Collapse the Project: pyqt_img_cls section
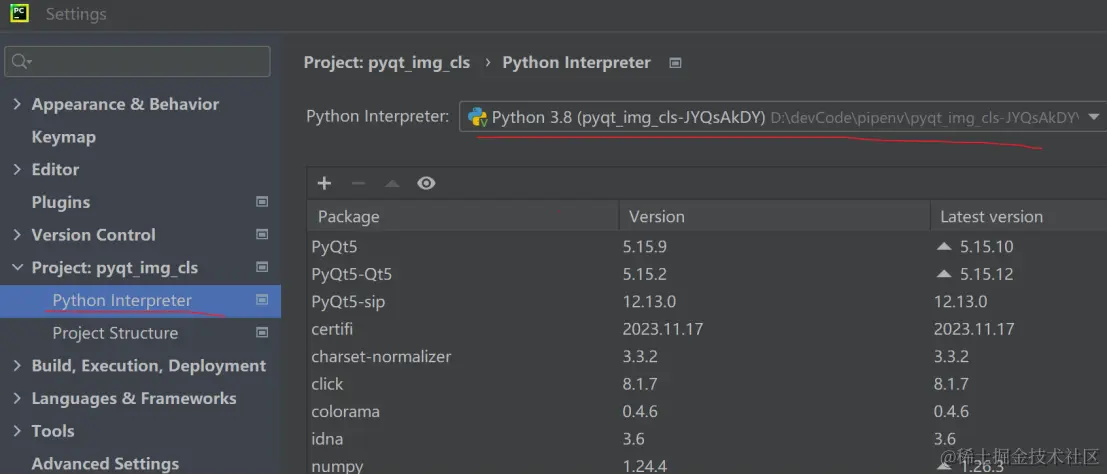This screenshot has width=1108, height=475. pyautogui.click(x=17, y=268)
